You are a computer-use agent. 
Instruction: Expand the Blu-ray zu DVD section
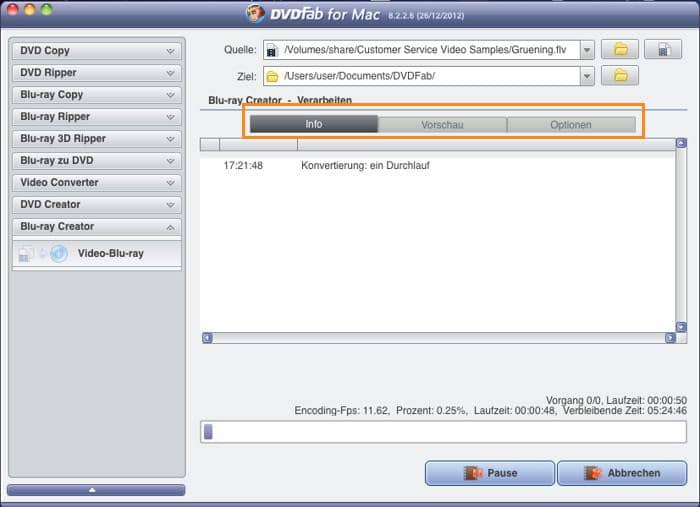pos(97,160)
